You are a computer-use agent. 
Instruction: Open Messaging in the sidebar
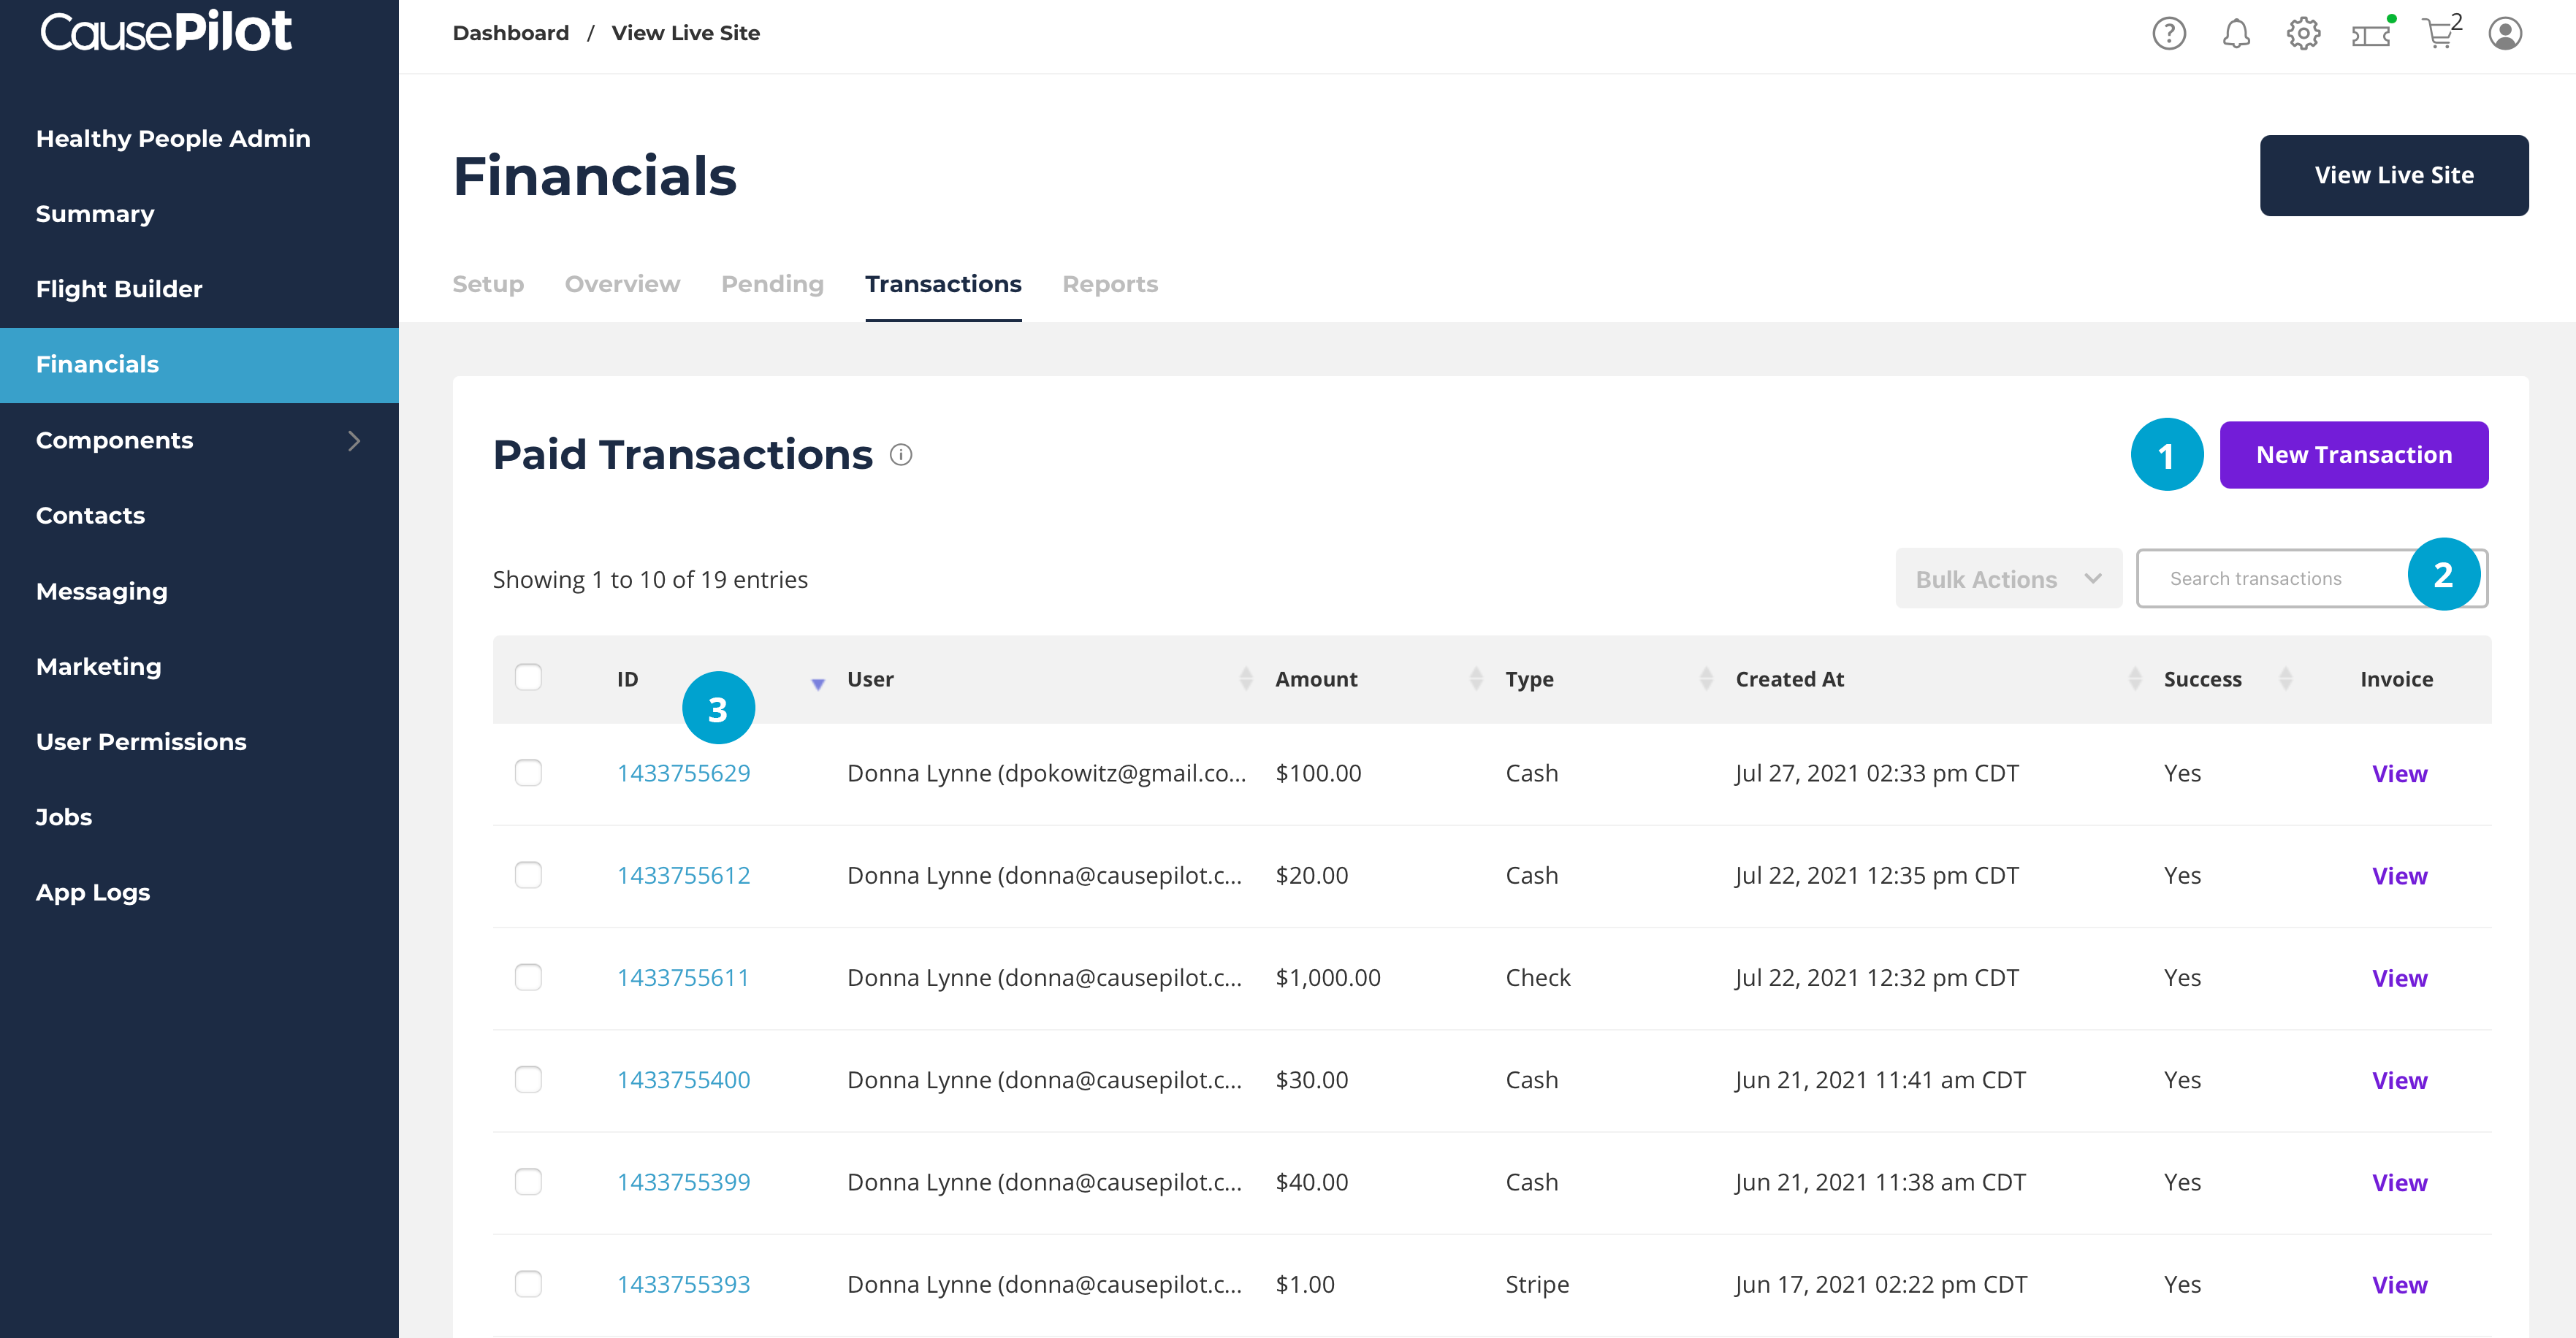(x=102, y=591)
